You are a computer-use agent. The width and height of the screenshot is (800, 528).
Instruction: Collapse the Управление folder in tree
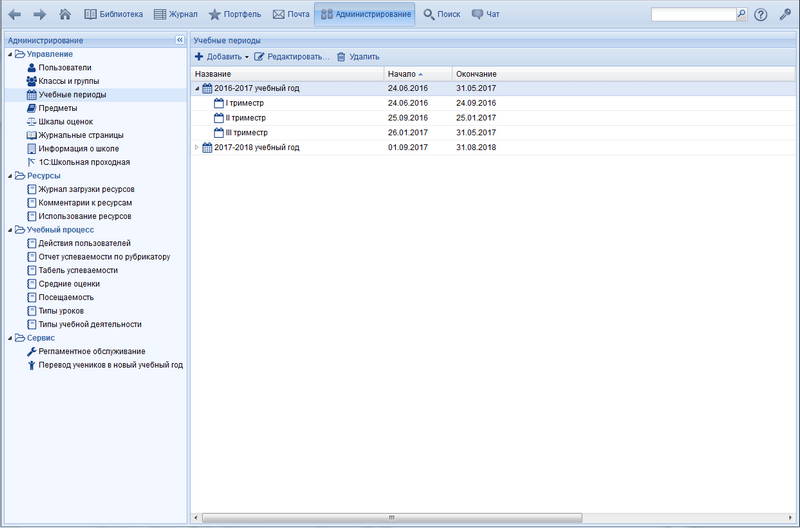(10, 54)
